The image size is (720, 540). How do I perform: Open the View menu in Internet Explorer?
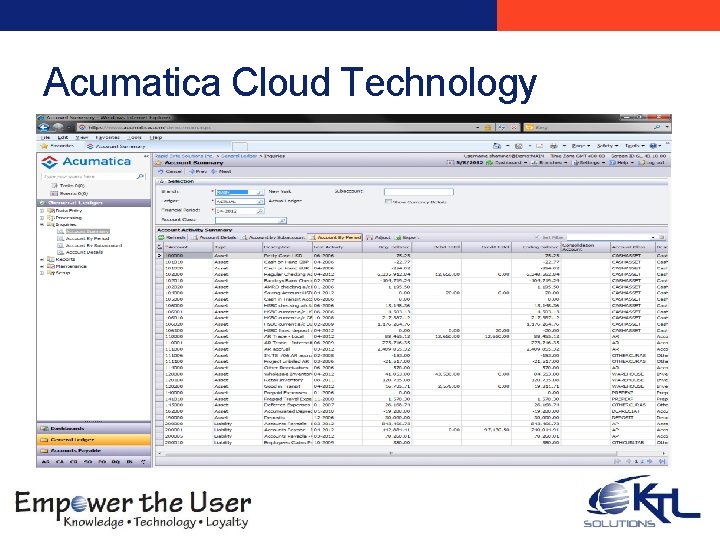click(x=82, y=137)
